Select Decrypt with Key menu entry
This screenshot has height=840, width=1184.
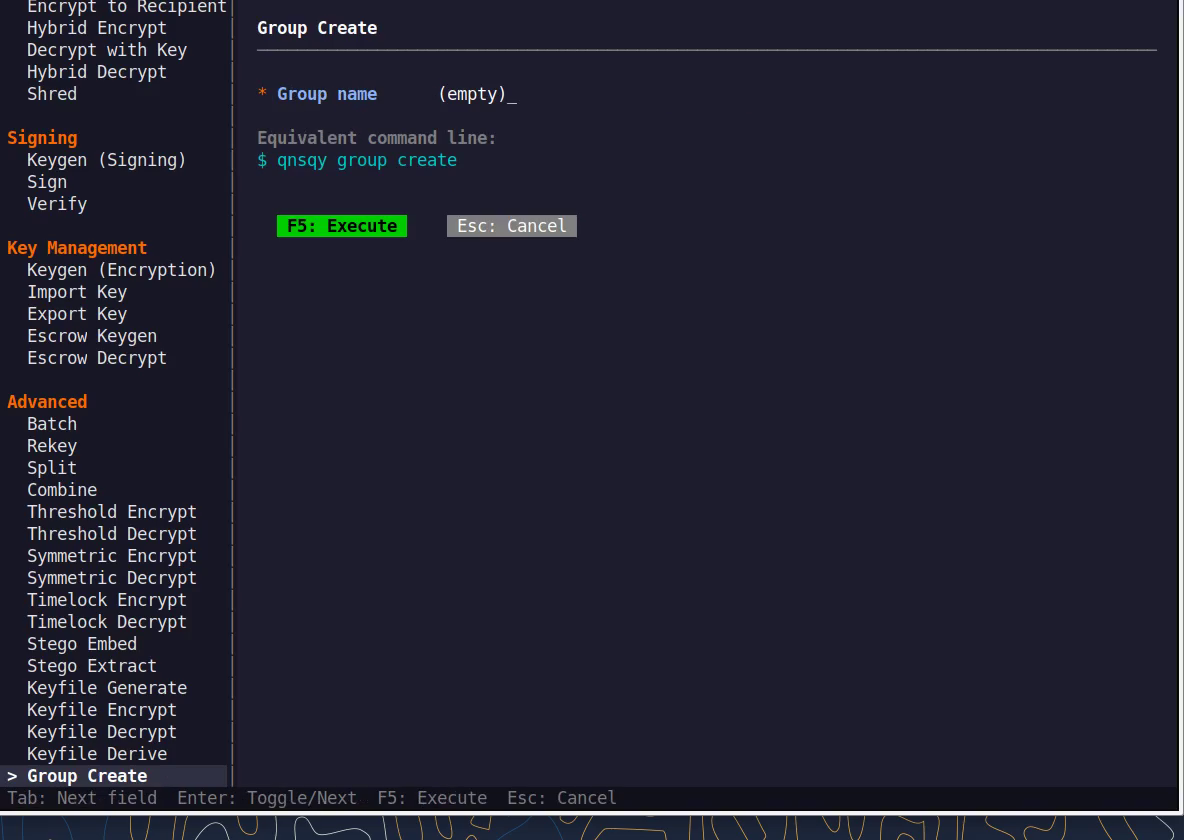(x=106, y=50)
